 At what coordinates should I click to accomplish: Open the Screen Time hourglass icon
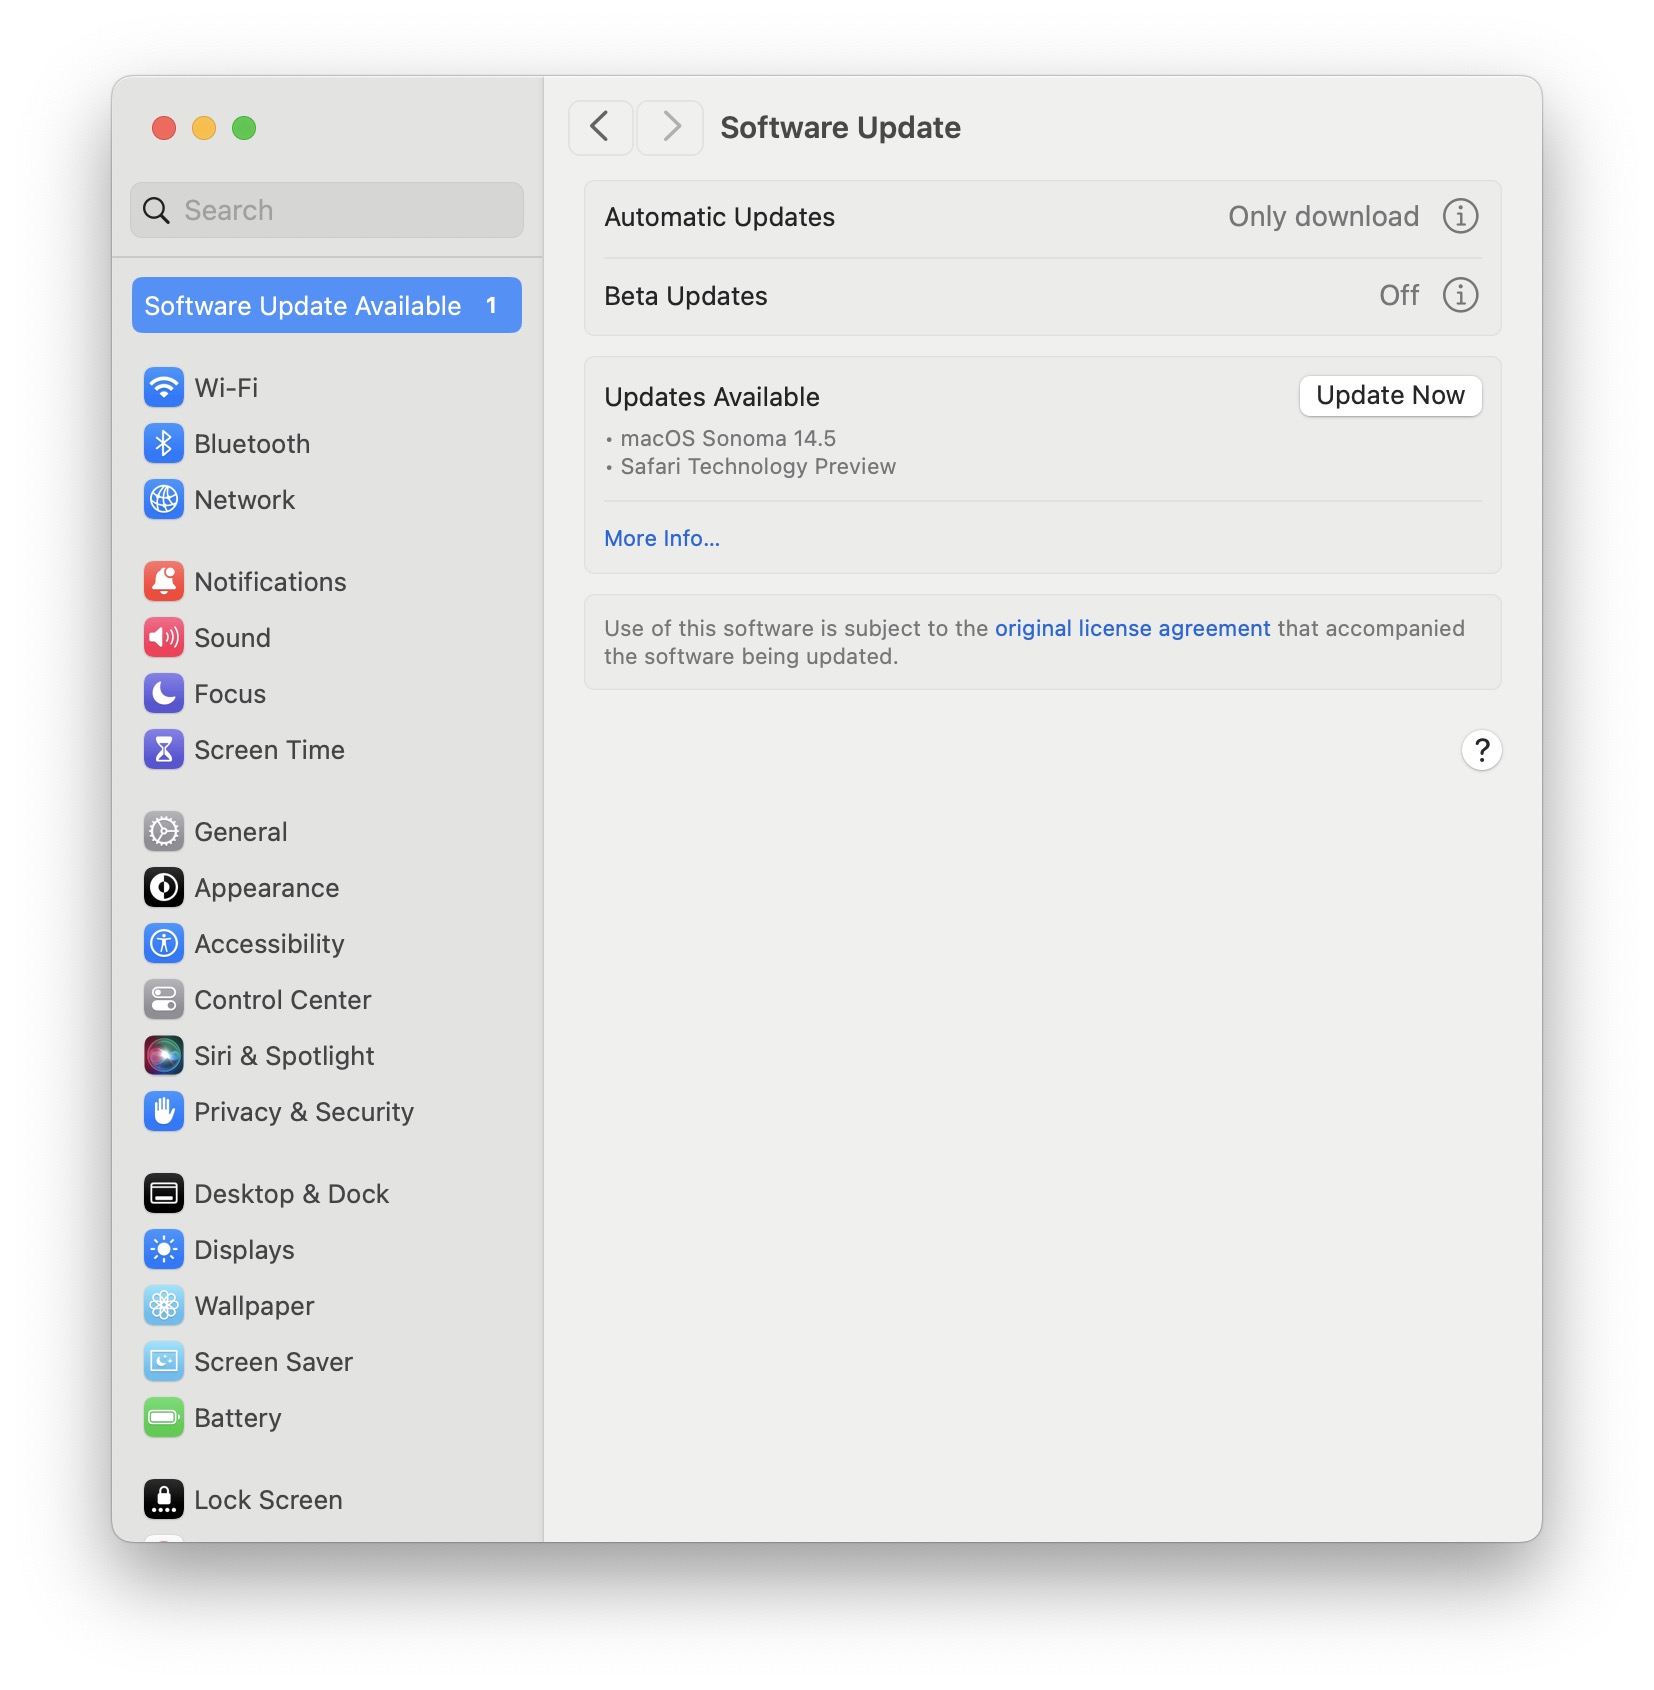pyautogui.click(x=163, y=750)
